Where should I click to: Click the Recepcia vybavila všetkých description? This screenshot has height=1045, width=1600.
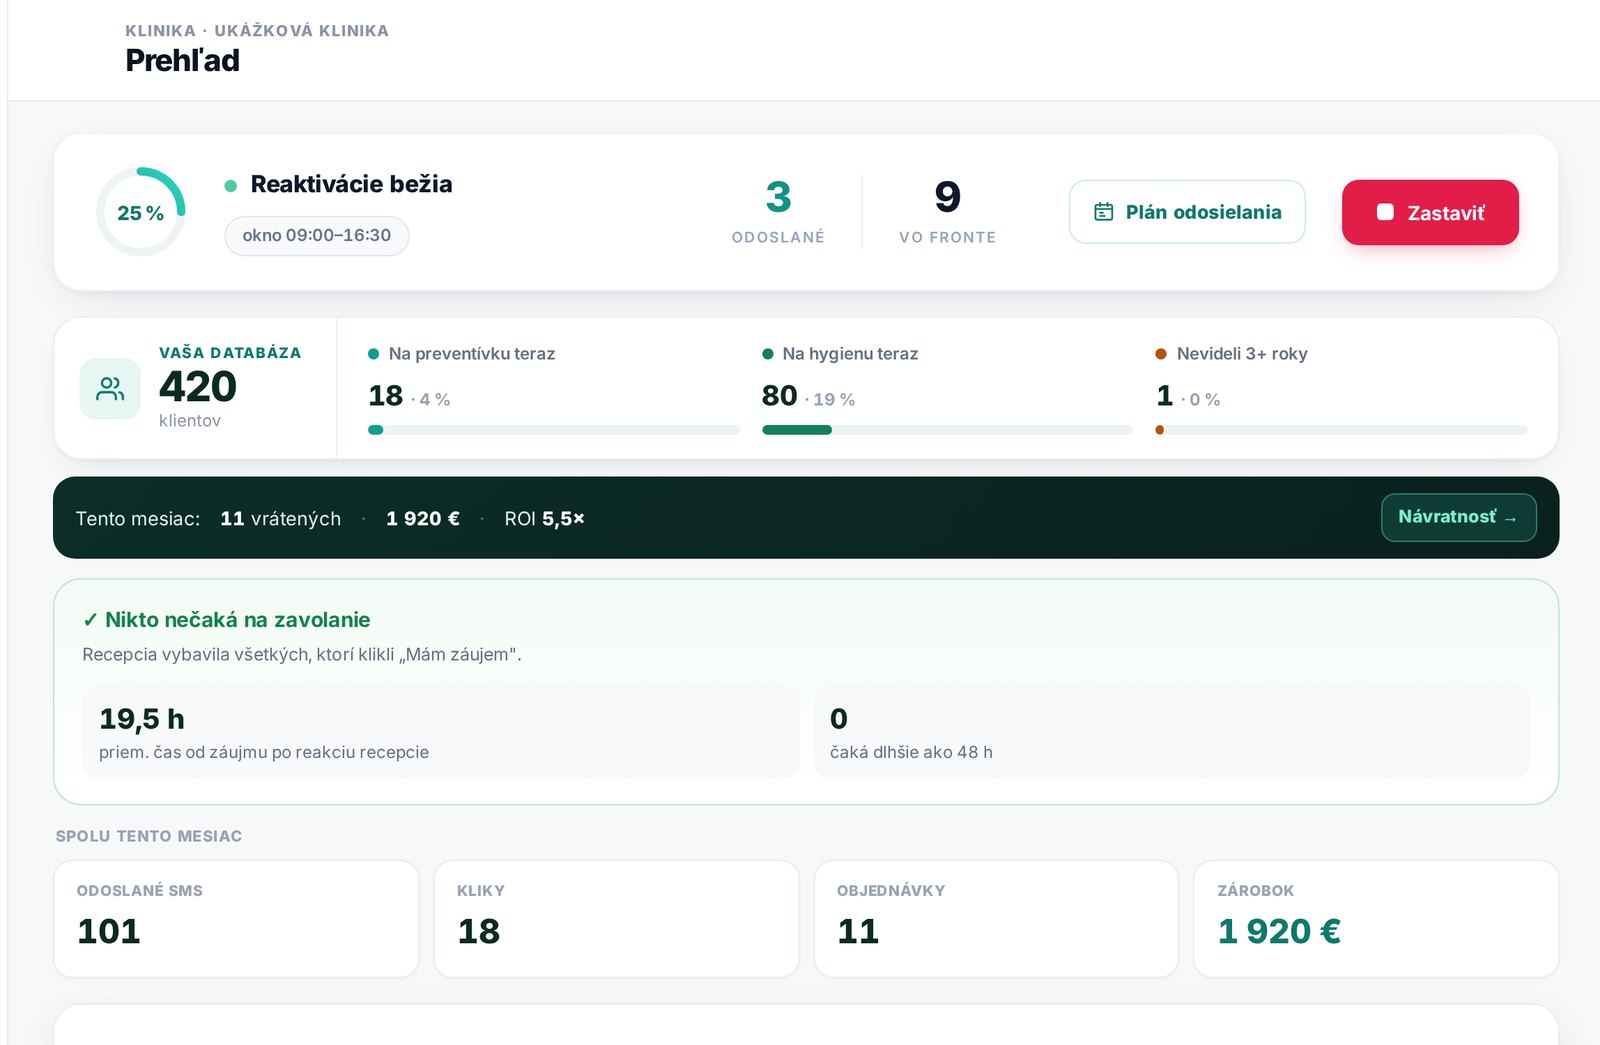pyautogui.click(x=302, y=655)
